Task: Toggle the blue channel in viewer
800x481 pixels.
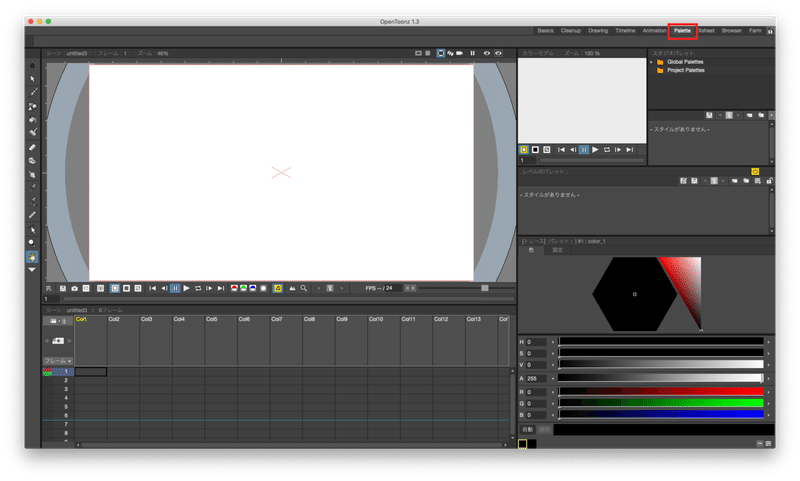Action: tap(253, 288)
